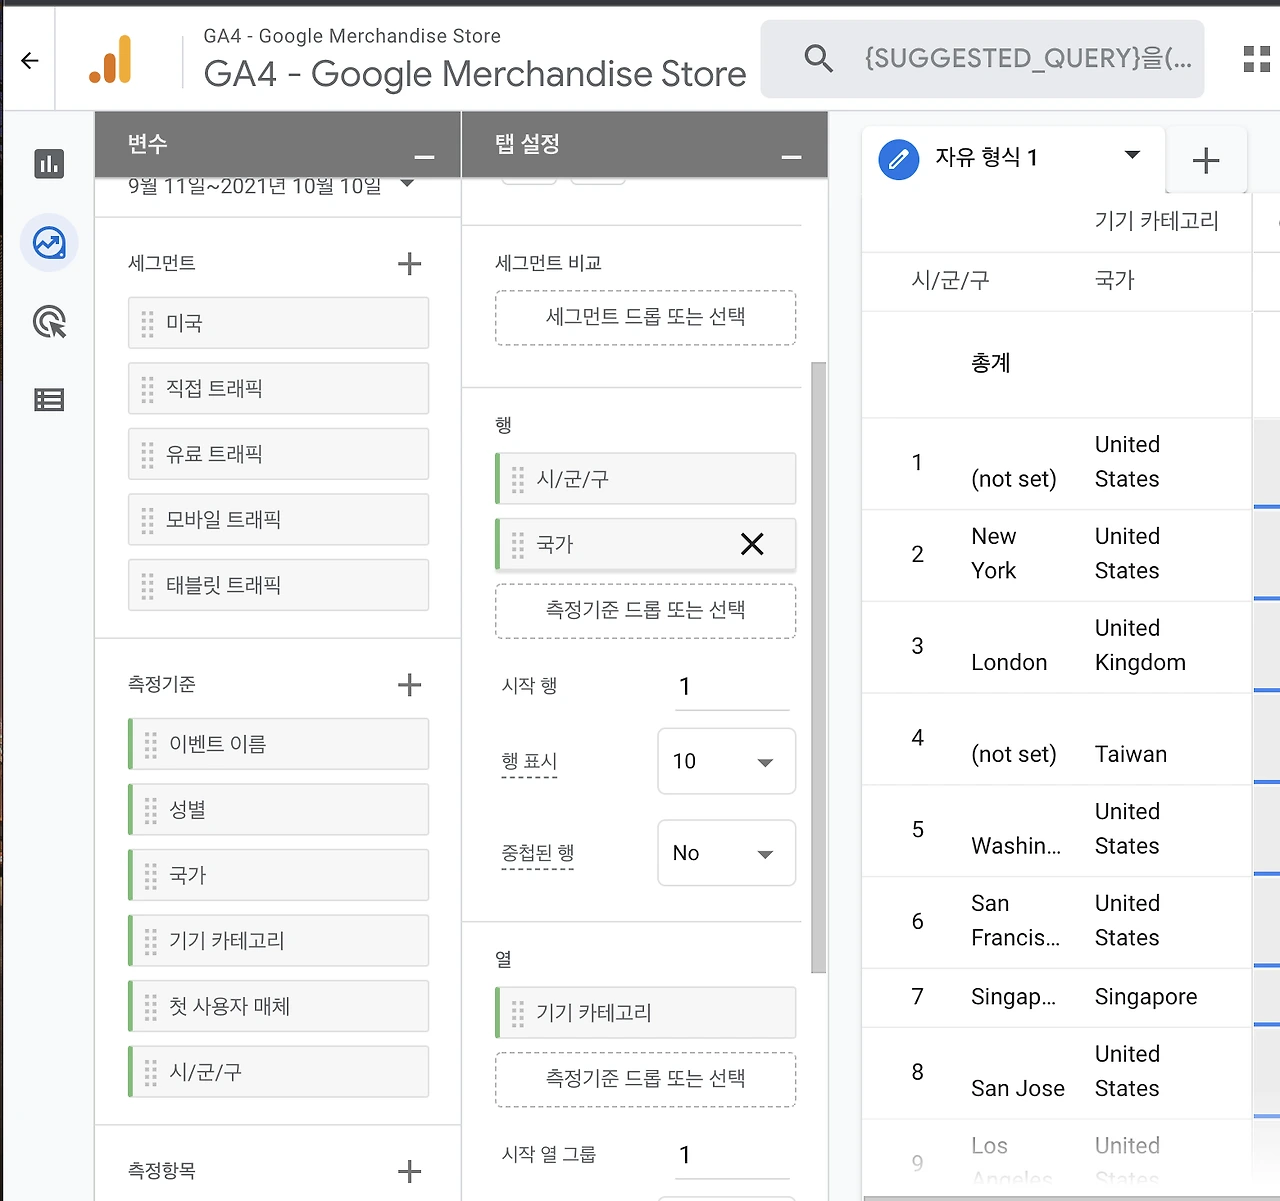This screenshot has width=1280, height=1201.
Task: Open the 행 표시 dropdown showing 10
Action: click(727, 762)
